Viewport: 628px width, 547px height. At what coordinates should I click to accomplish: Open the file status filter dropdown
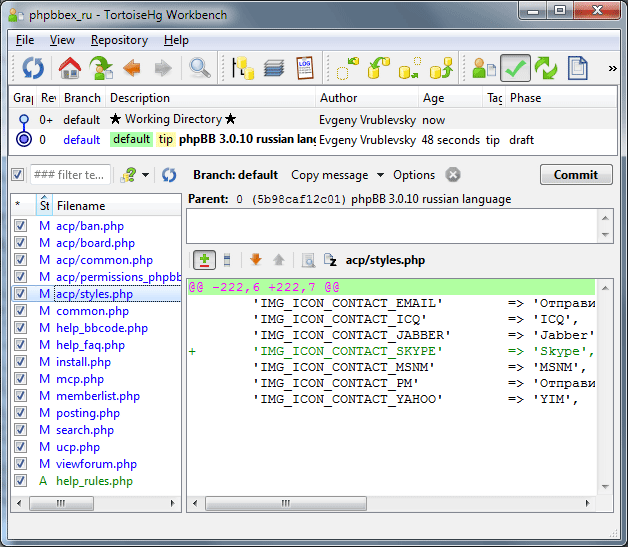[135, 175]
